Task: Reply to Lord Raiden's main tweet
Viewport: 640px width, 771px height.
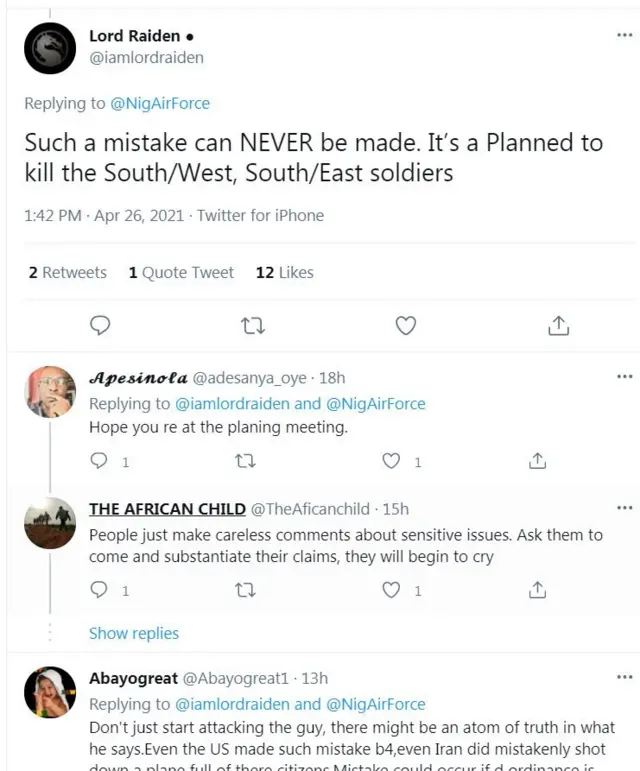Action: point(100,325)
